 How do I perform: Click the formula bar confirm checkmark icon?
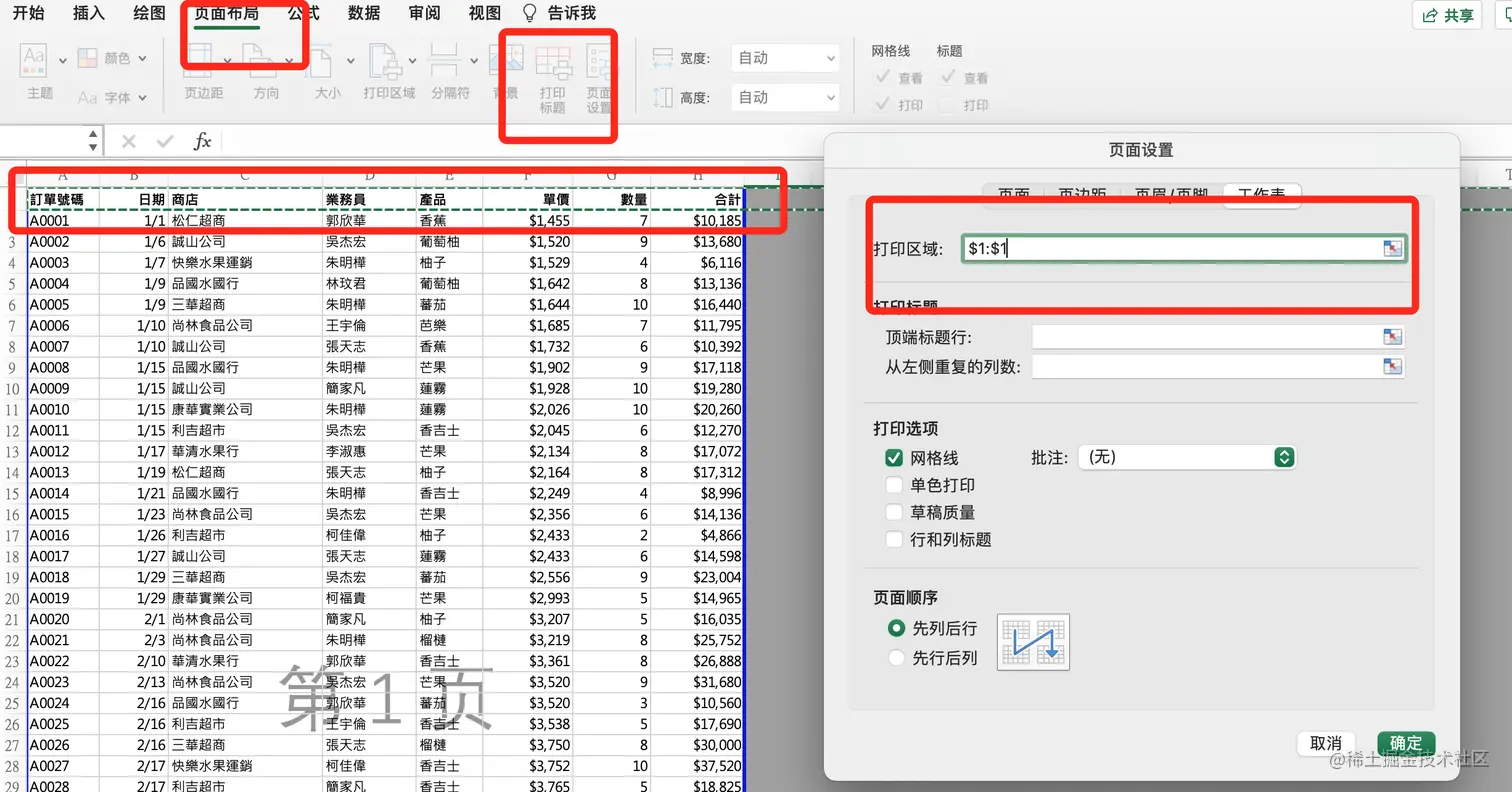point(165,141)
